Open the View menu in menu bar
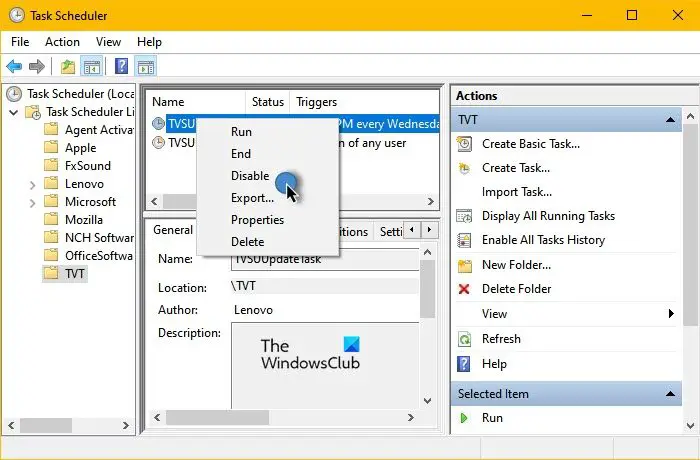The image size is (700, 460). 108,42
